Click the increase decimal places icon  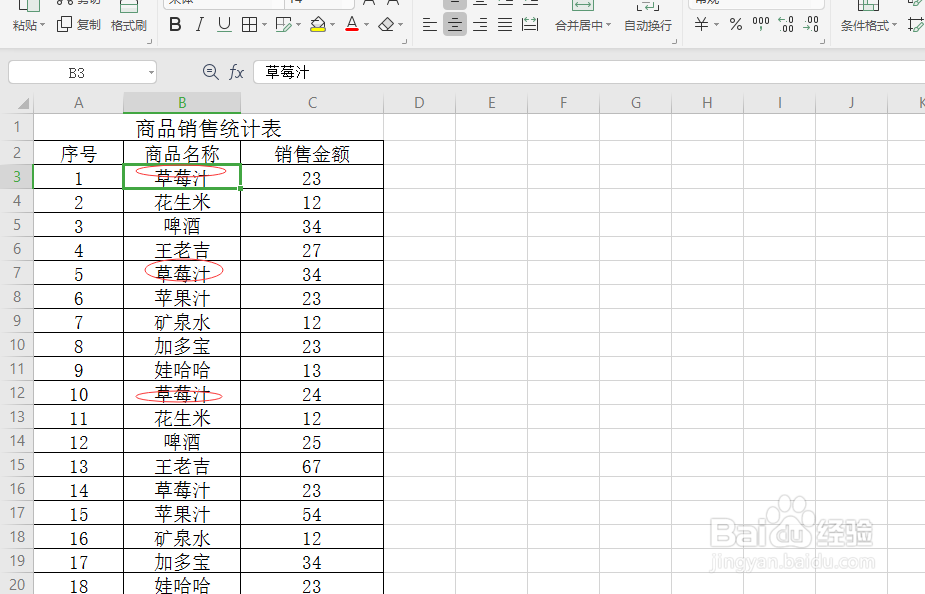787,25
